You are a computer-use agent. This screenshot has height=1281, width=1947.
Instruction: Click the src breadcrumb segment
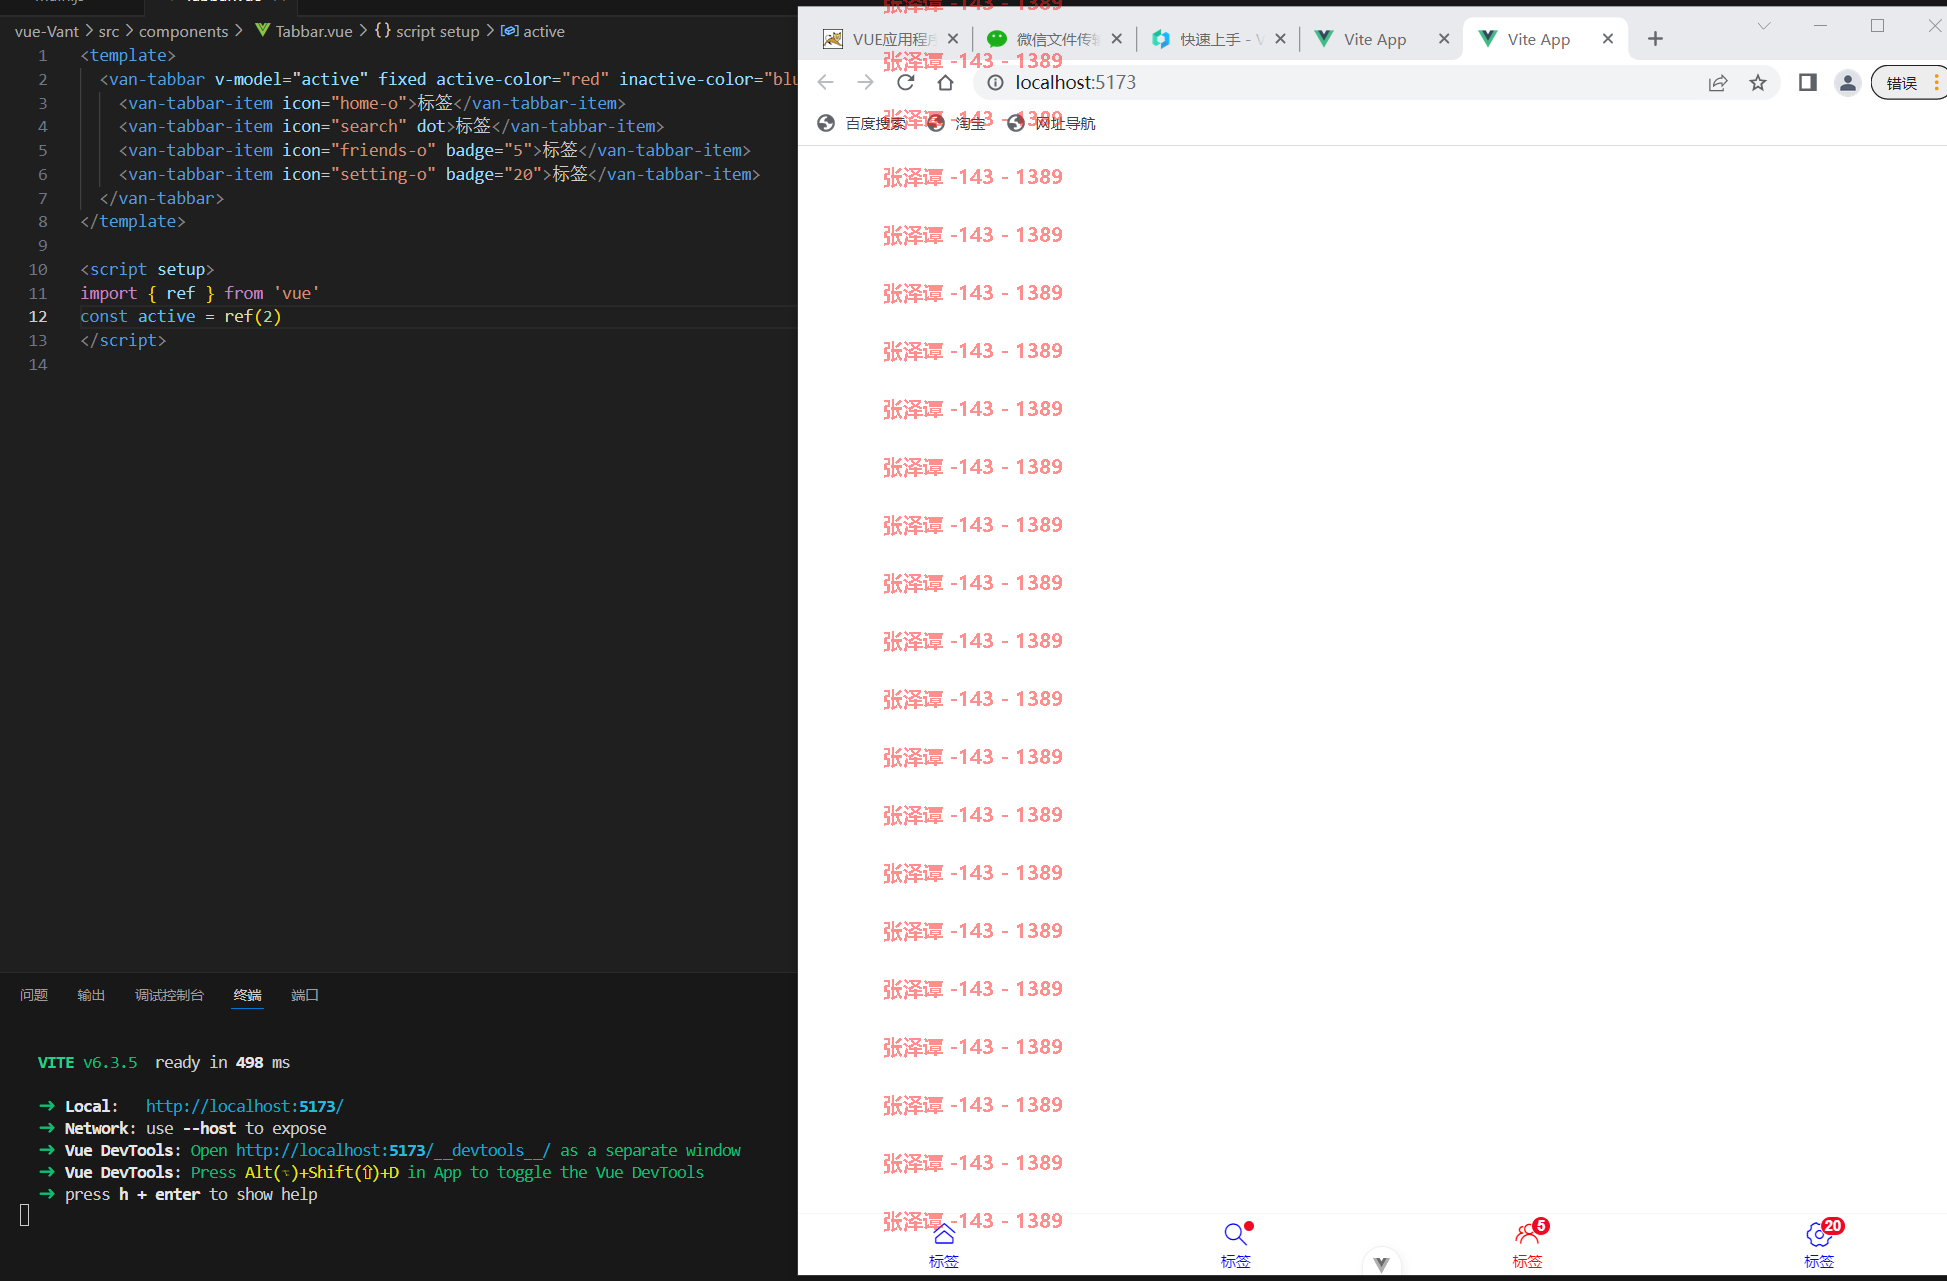[109, 31]
